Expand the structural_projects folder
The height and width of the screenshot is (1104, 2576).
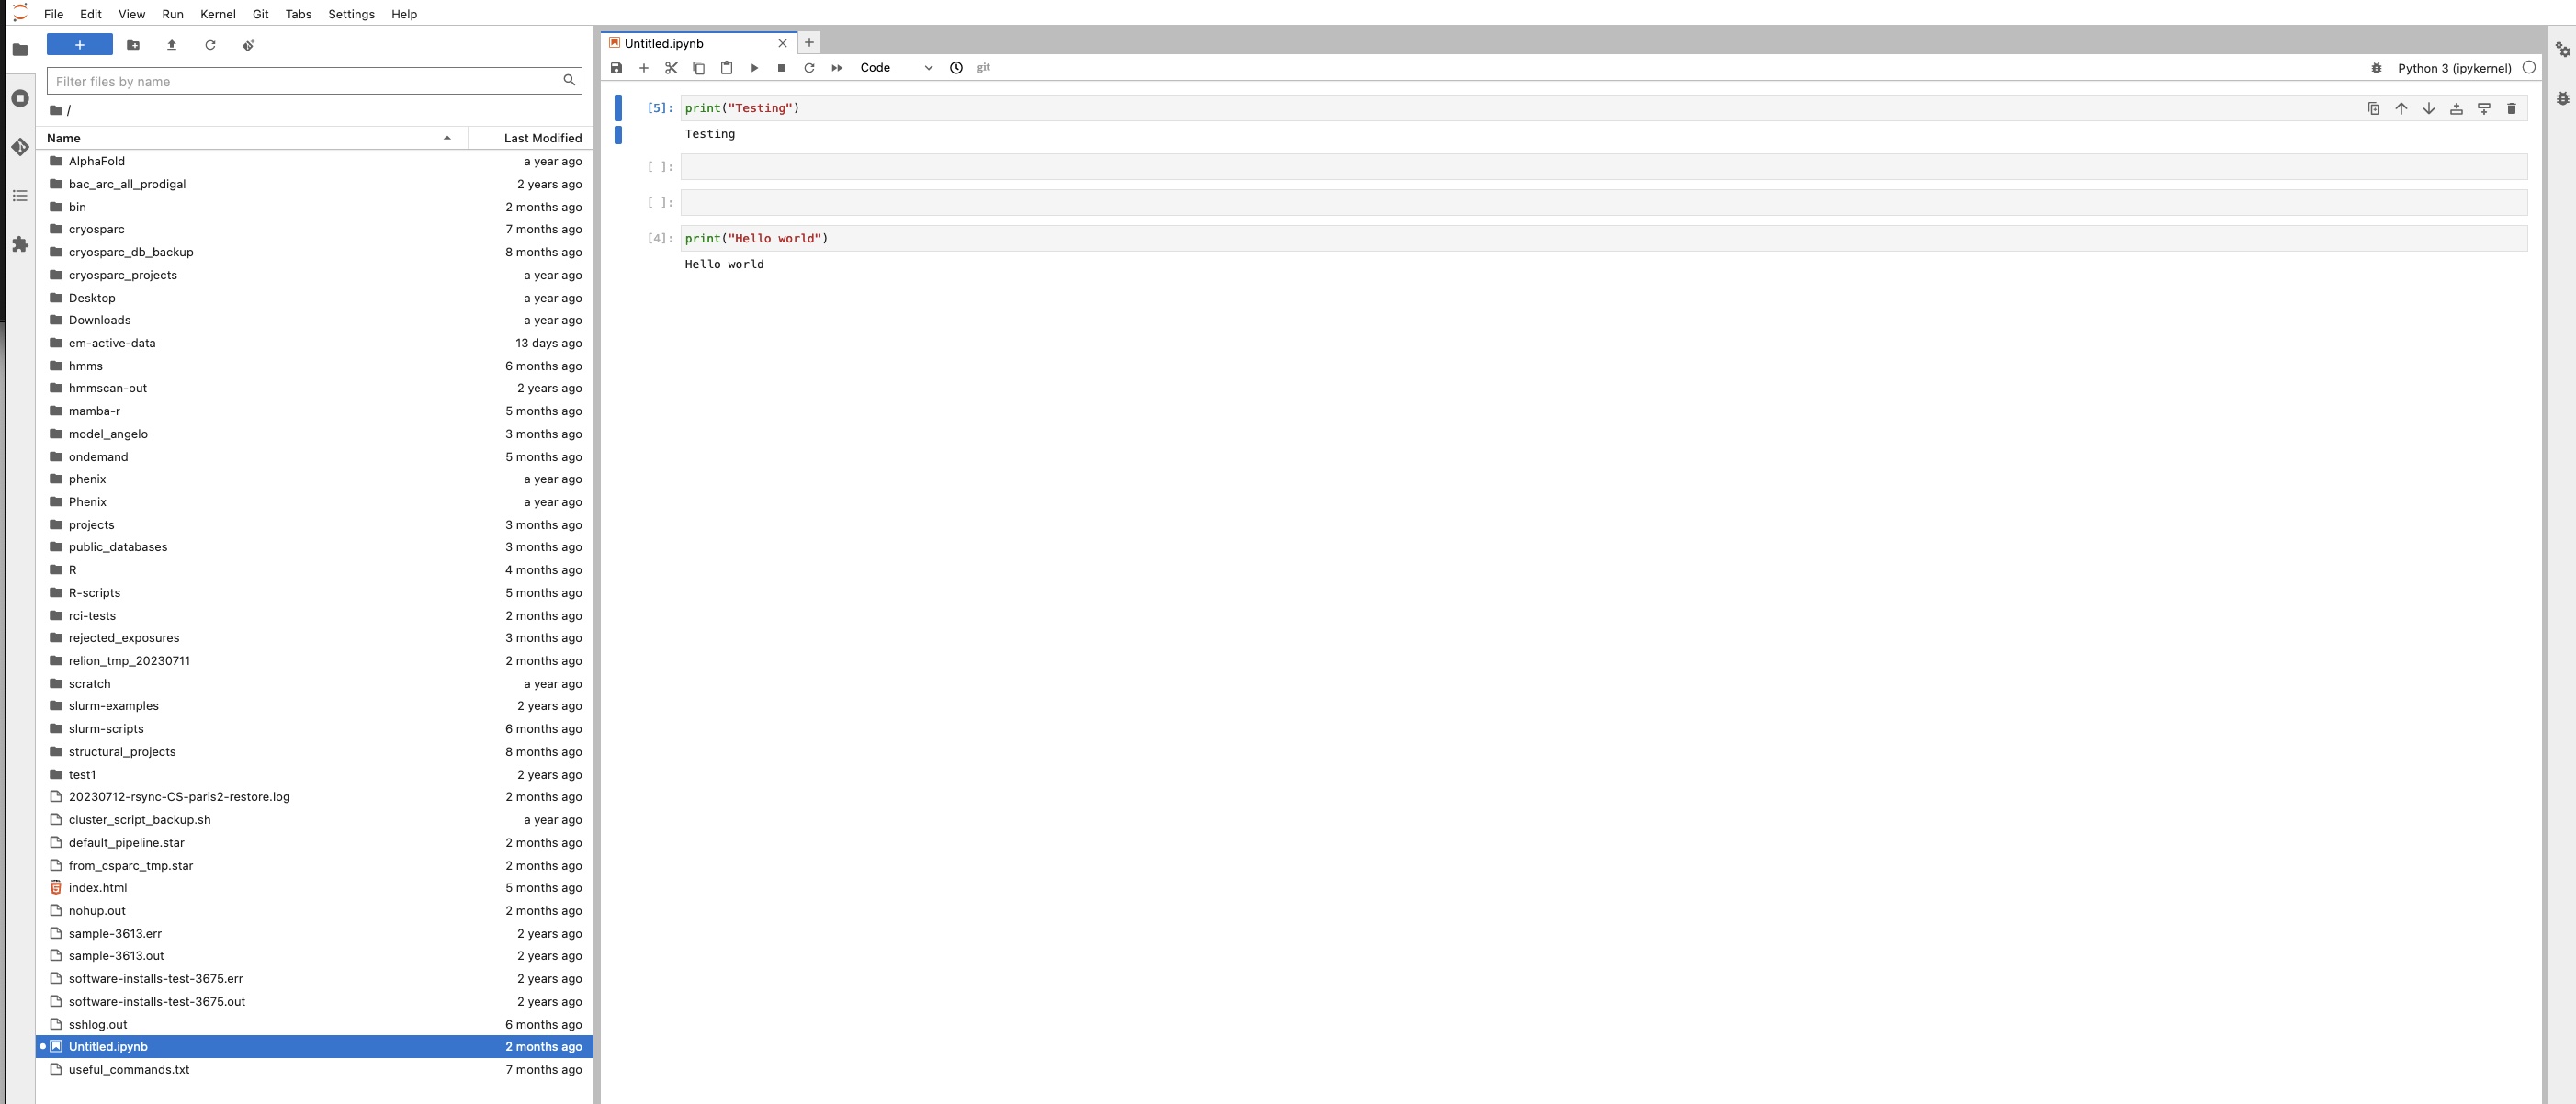coord(120,750)
